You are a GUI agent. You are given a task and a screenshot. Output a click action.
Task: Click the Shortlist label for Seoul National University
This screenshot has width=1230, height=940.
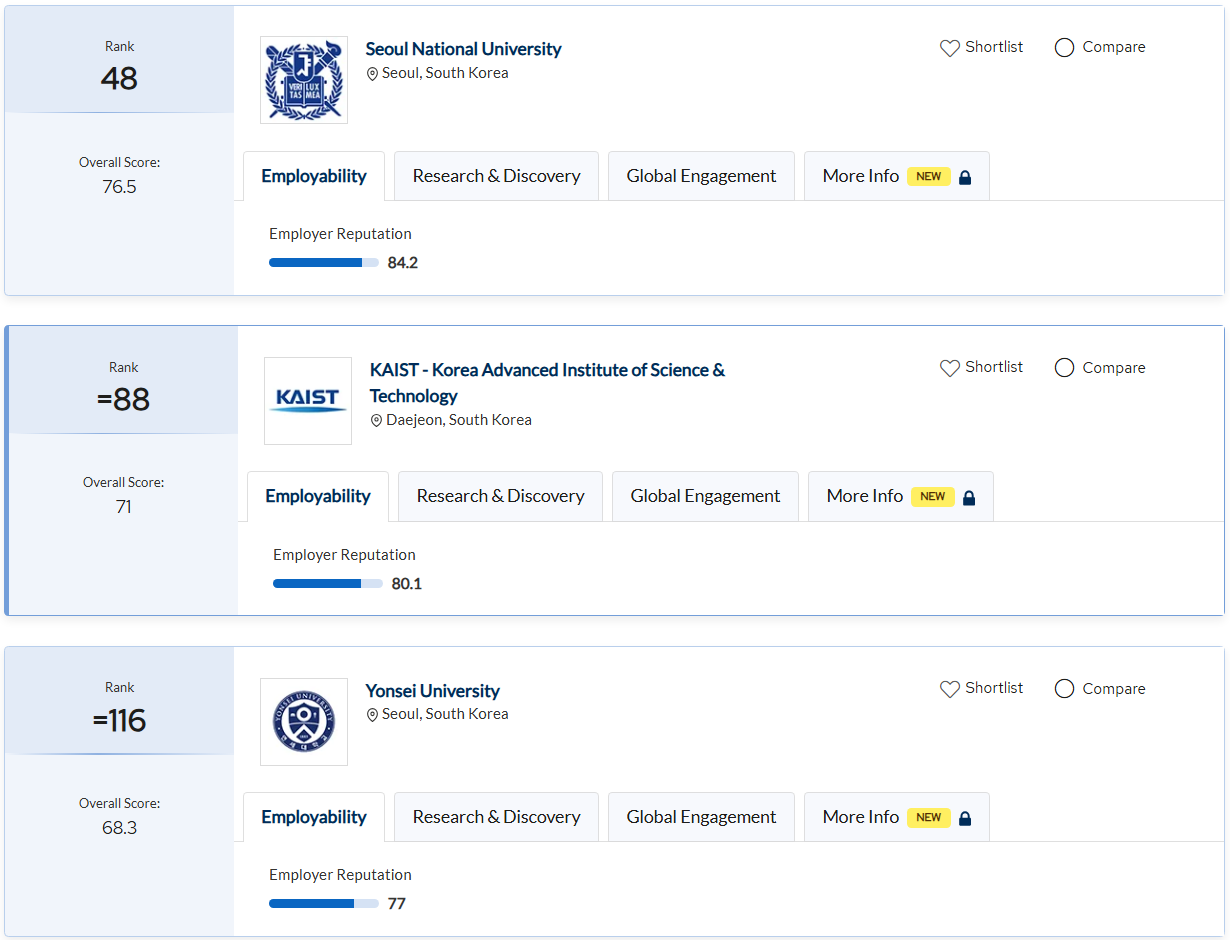(994, 47)
